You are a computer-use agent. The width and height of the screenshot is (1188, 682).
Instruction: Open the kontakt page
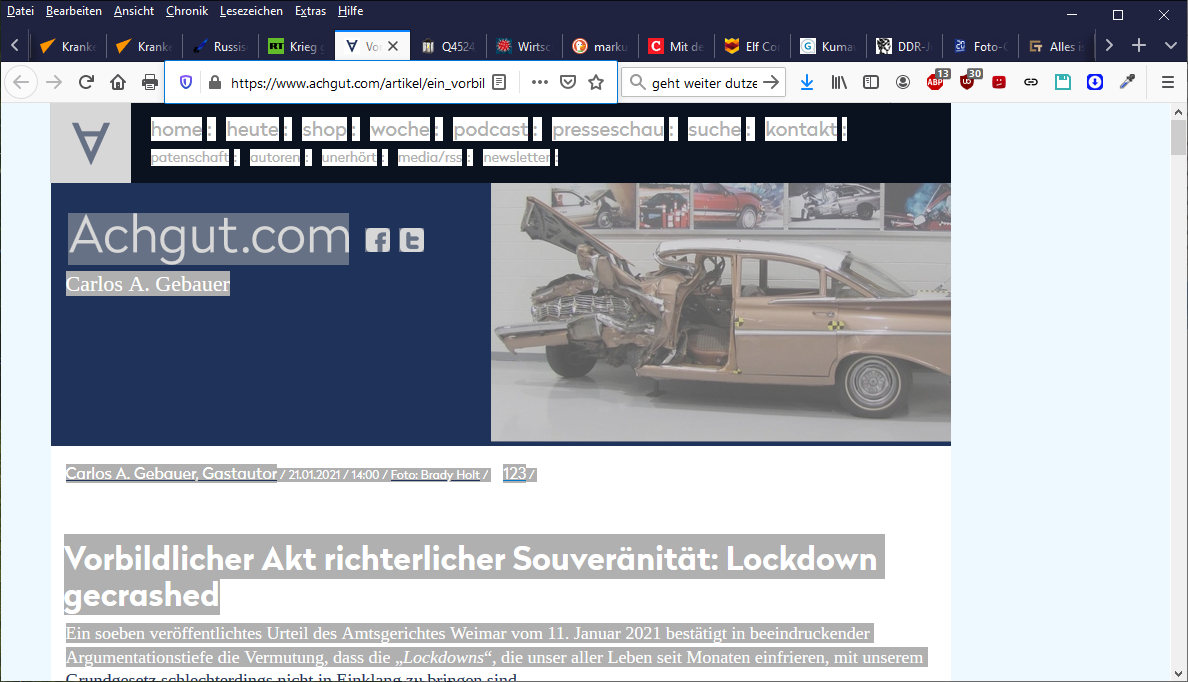[x=801, y=130]
